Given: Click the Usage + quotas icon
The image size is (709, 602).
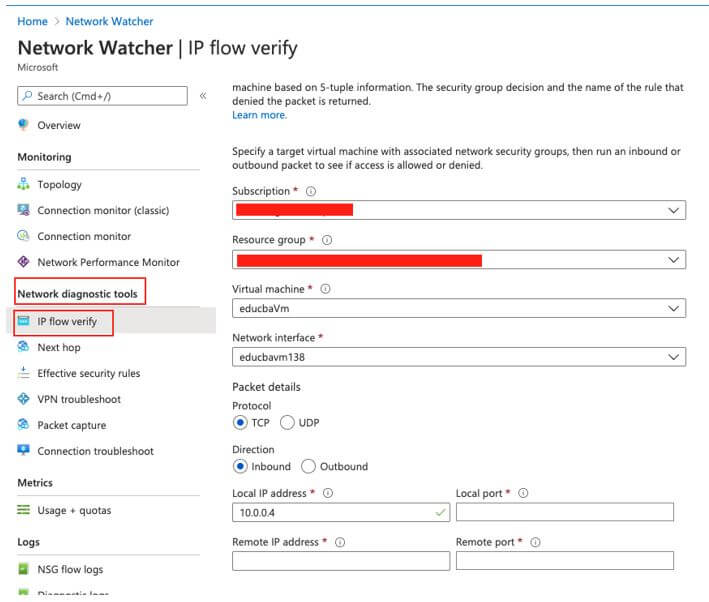Looking at the screenshot, I should click(x=24, y=510).
